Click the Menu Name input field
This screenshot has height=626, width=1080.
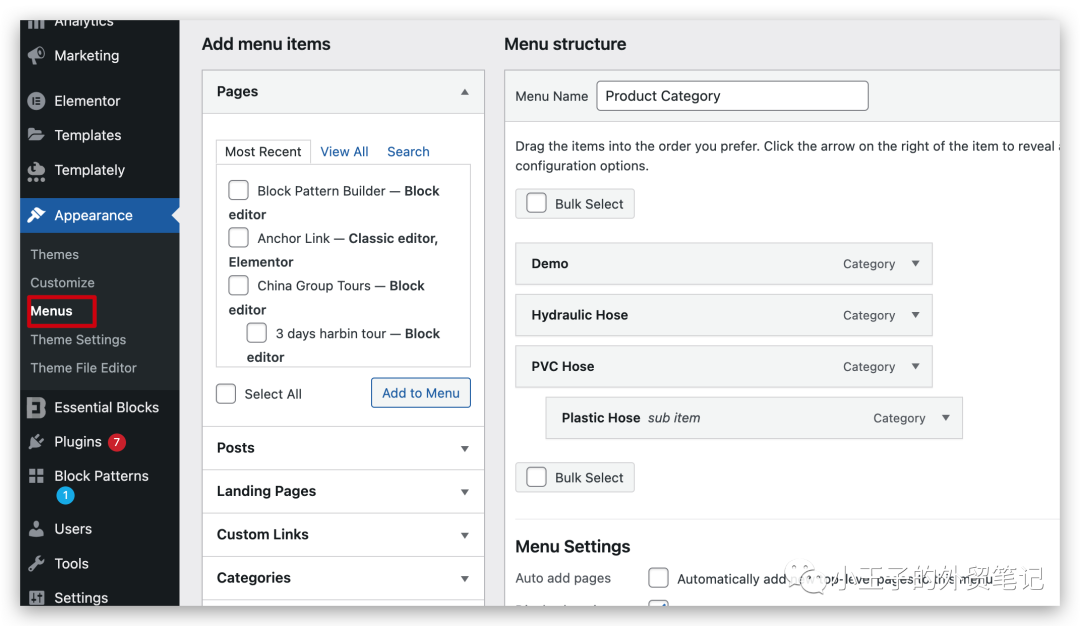[x=732, y=96]
